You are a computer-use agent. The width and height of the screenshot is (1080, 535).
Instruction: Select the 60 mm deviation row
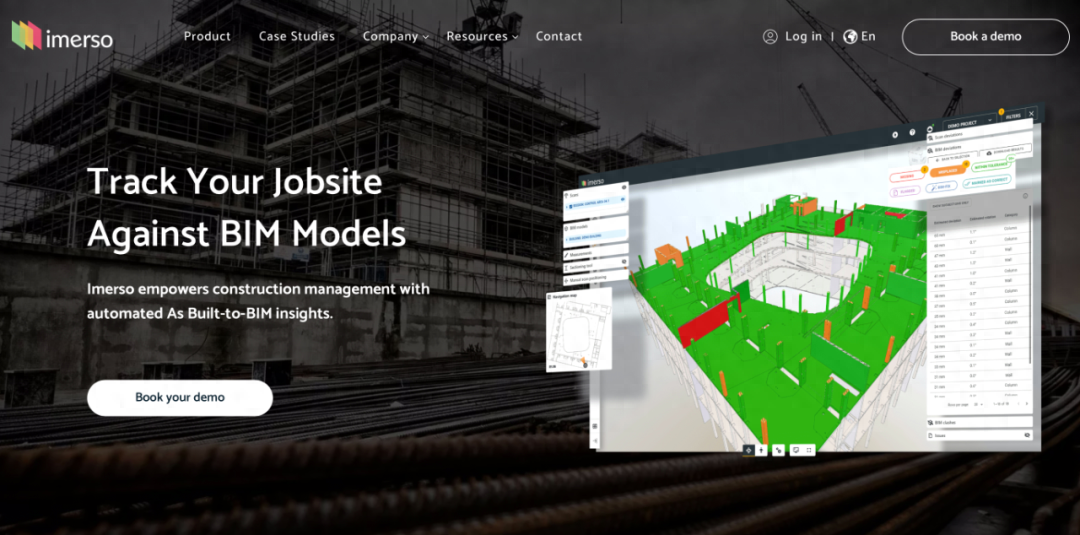coord(981,242)
